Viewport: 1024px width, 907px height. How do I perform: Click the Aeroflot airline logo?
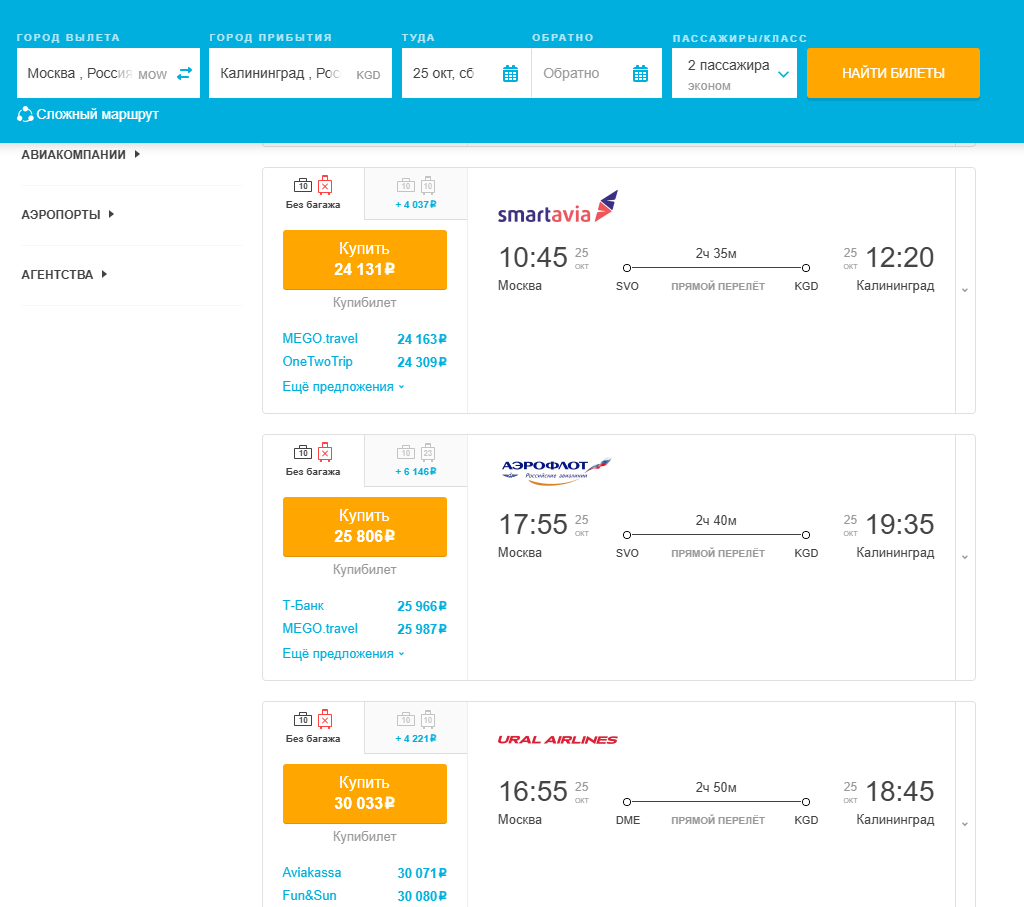pos(556,469)
